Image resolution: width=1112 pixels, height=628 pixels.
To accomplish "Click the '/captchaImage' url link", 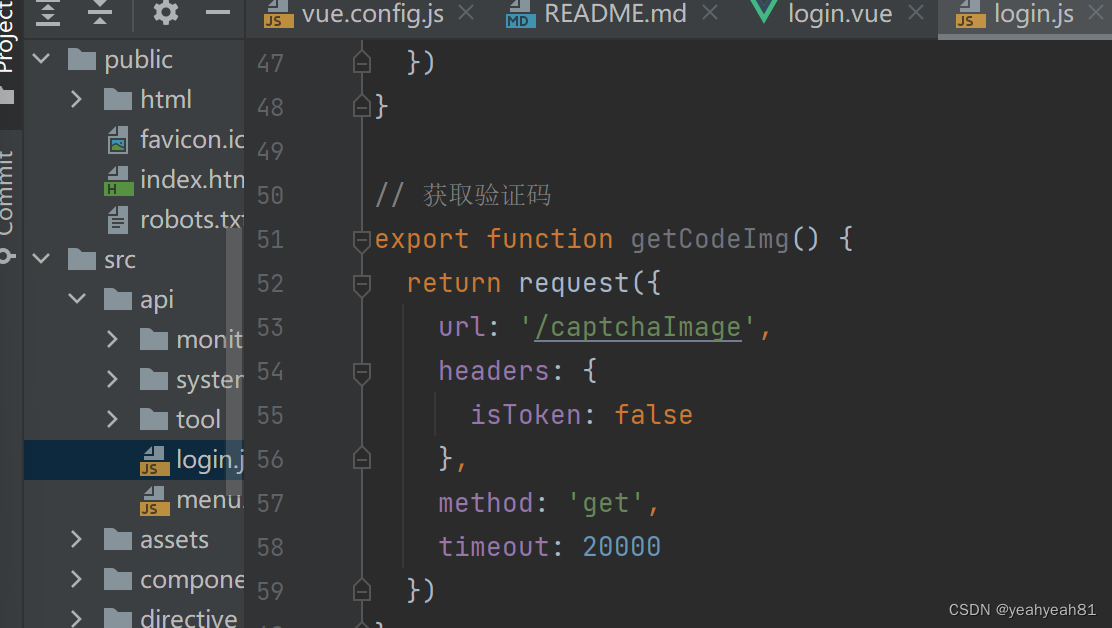I will [638, 327].
